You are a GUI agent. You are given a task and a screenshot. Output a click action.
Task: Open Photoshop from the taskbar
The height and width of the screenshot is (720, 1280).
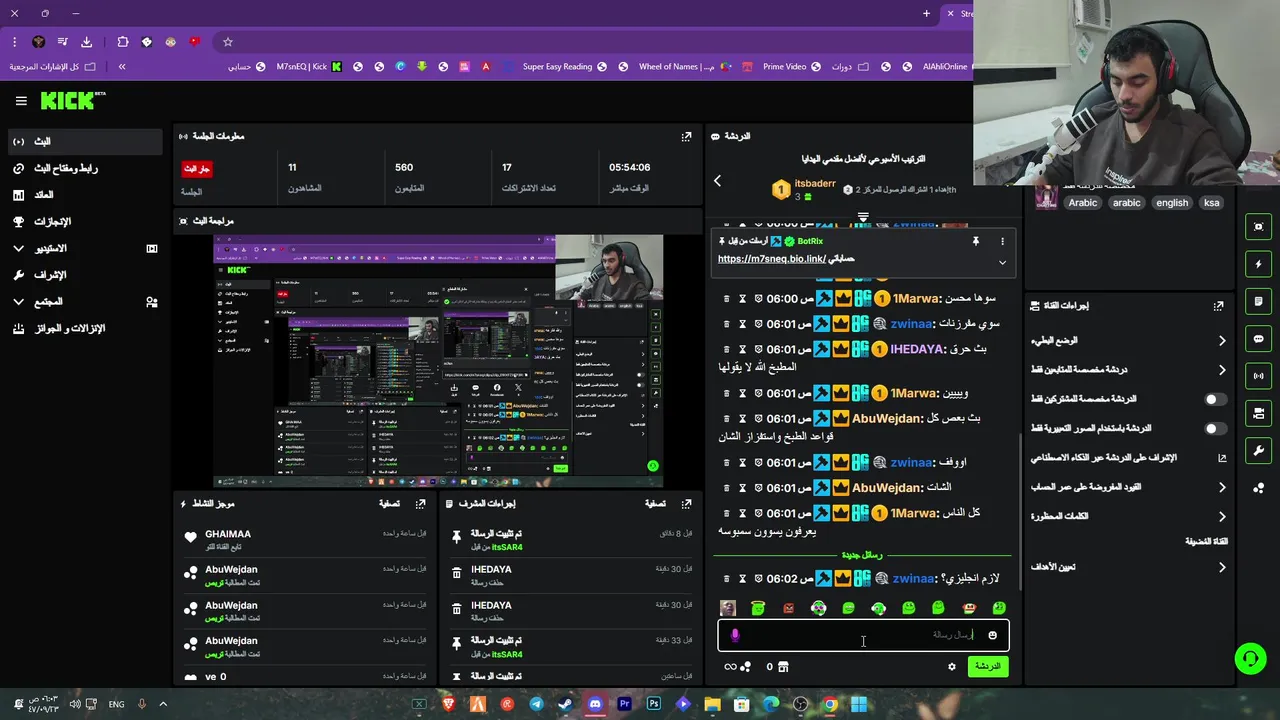pyautogui.click(x=654, y=704)
